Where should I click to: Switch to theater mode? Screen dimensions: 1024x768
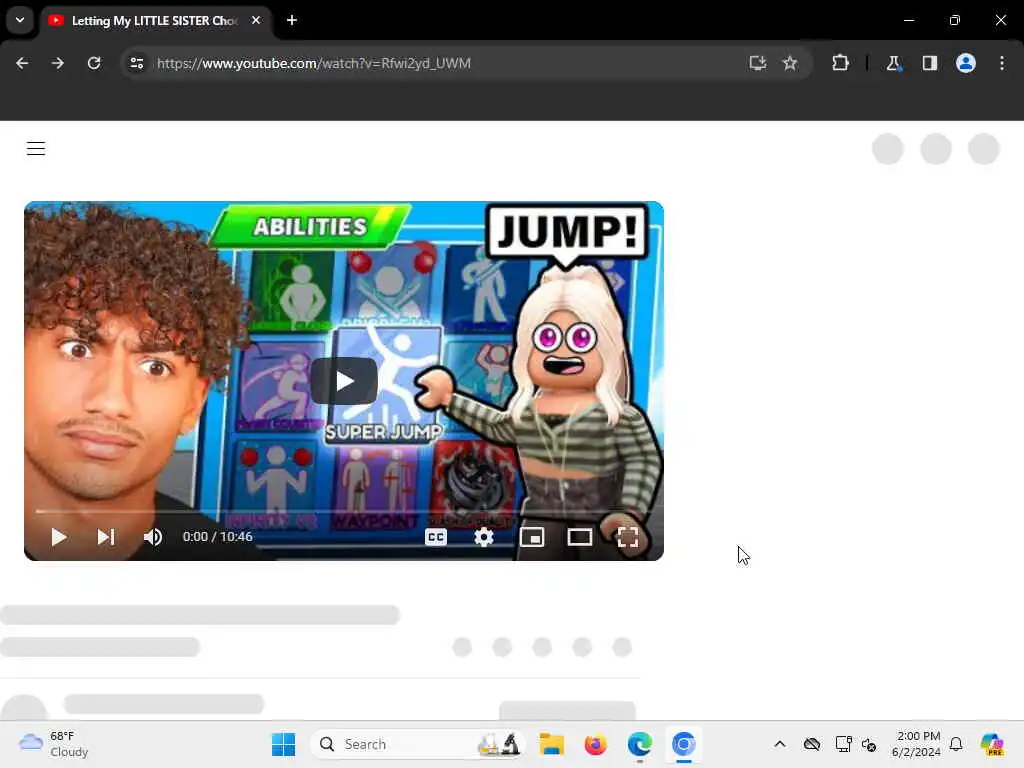click(x=579, y=537)
